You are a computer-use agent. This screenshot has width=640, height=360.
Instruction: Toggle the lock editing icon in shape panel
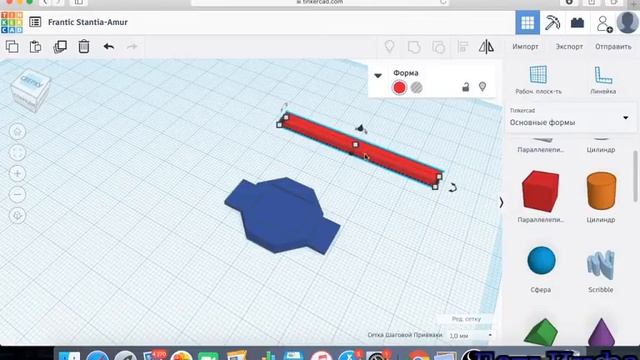tap(465, 87)
